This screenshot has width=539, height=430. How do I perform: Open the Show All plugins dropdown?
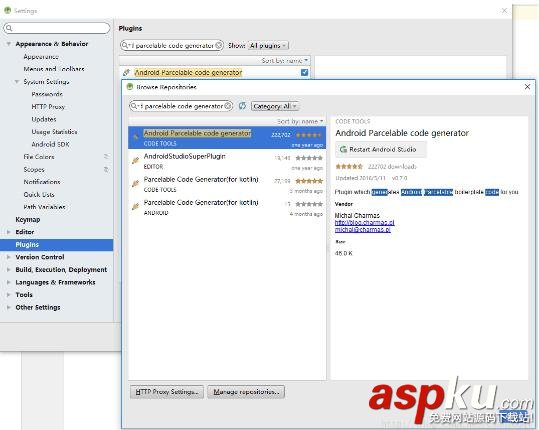tap(268, 45)
